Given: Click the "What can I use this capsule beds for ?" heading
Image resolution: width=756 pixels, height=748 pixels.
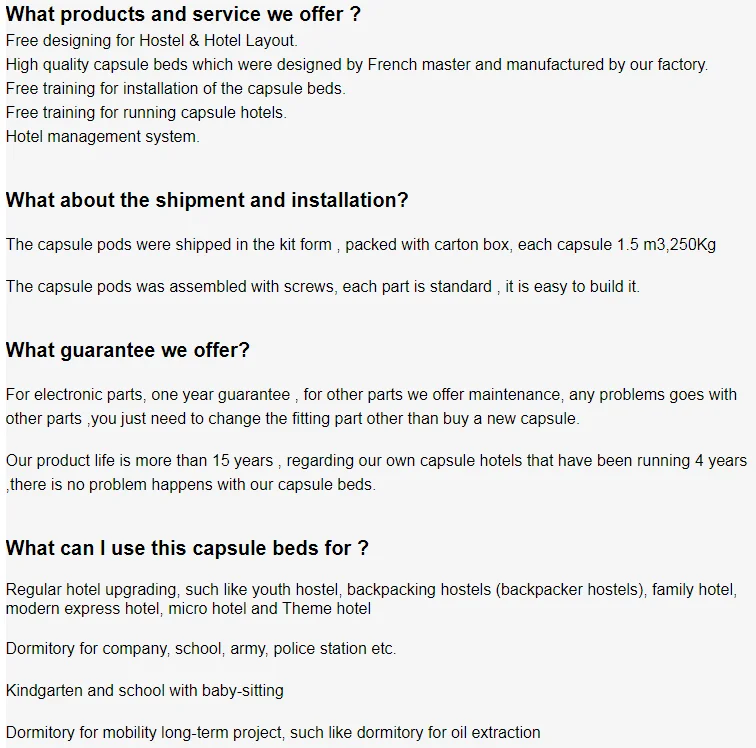Looking at the screenshot, I should [x=187, y=548].
